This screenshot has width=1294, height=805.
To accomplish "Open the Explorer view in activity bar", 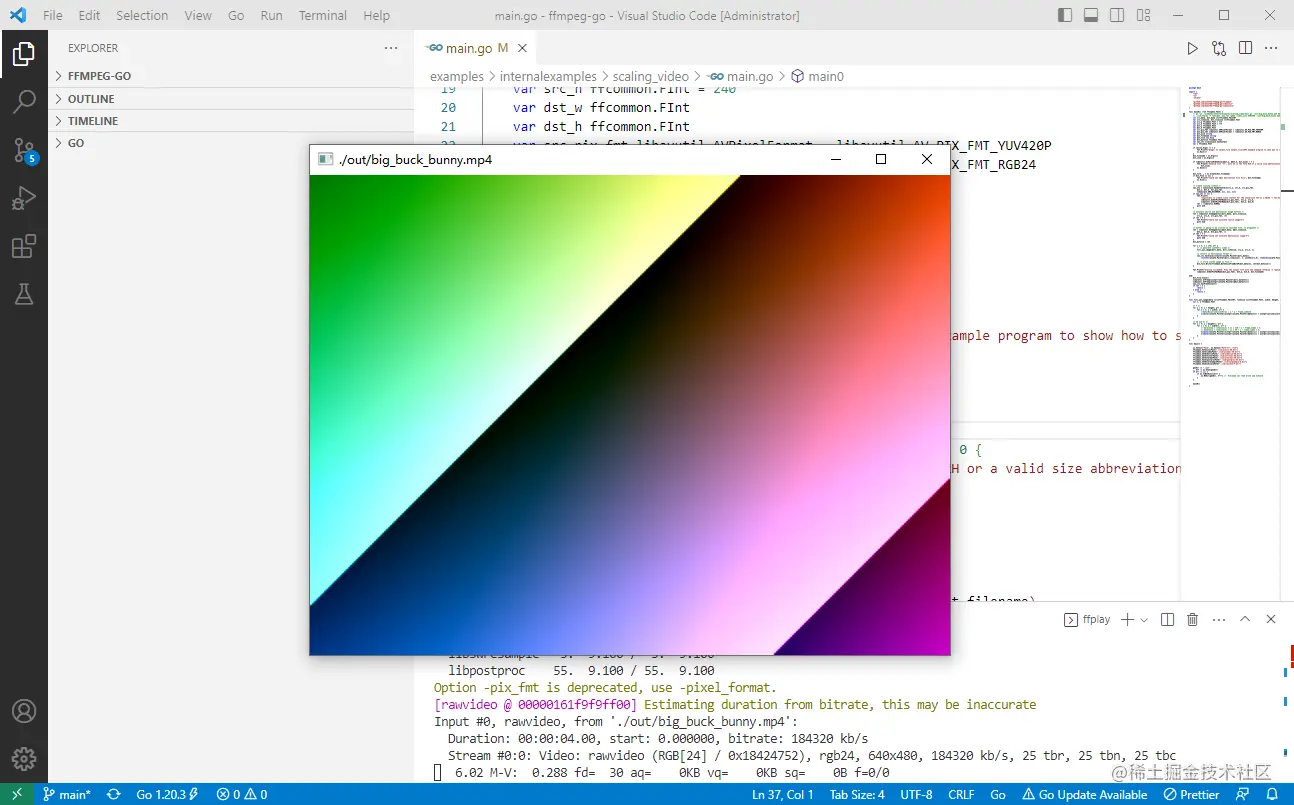I will [x=24, y=54].
